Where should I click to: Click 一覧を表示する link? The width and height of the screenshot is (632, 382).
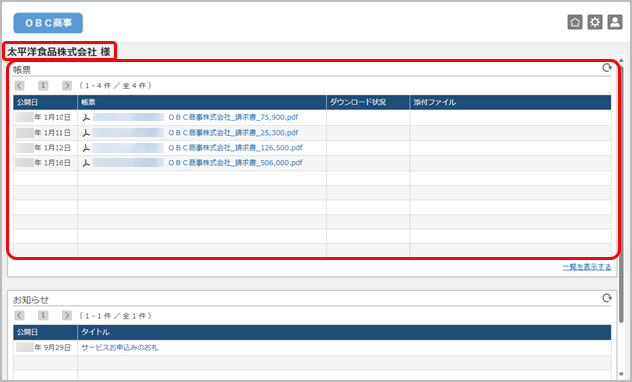(587, 267)
